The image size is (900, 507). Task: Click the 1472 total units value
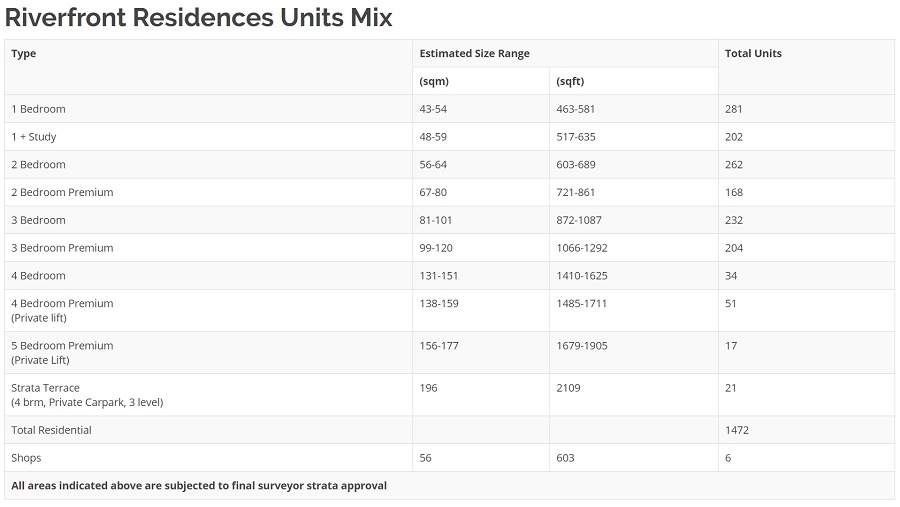737,431
